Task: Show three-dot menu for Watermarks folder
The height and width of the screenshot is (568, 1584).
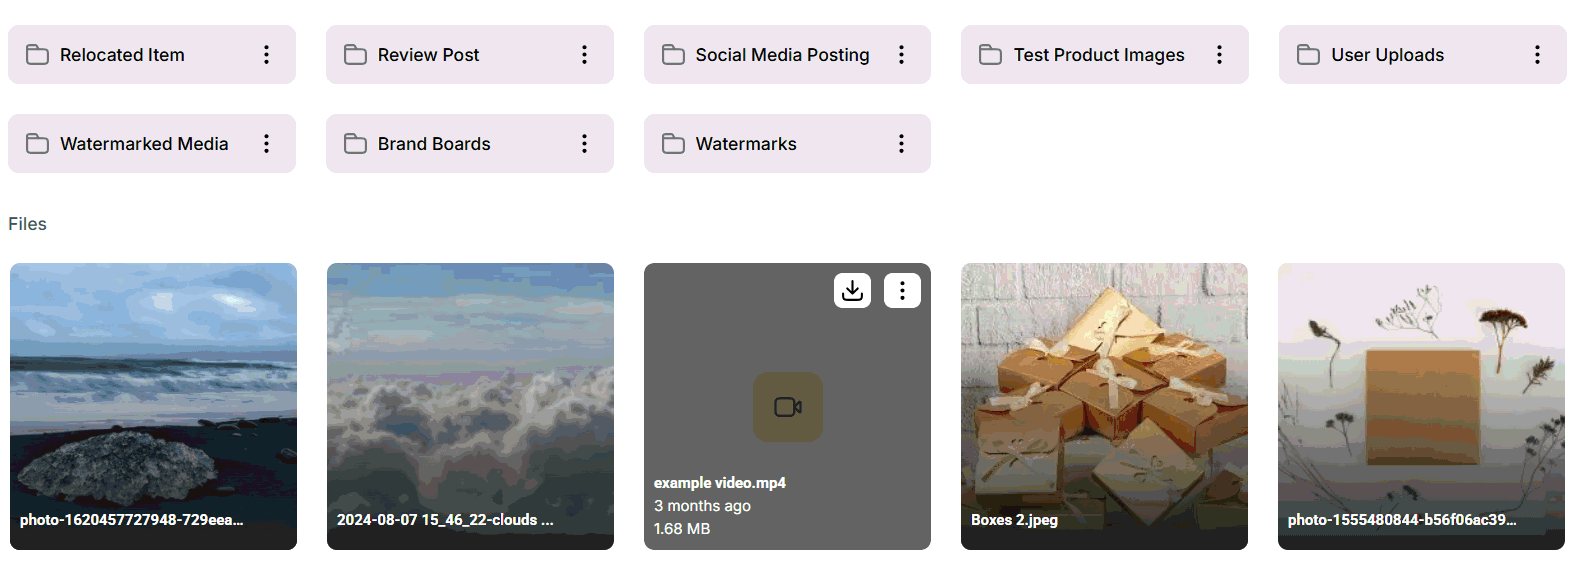Action: click(901, 144)
